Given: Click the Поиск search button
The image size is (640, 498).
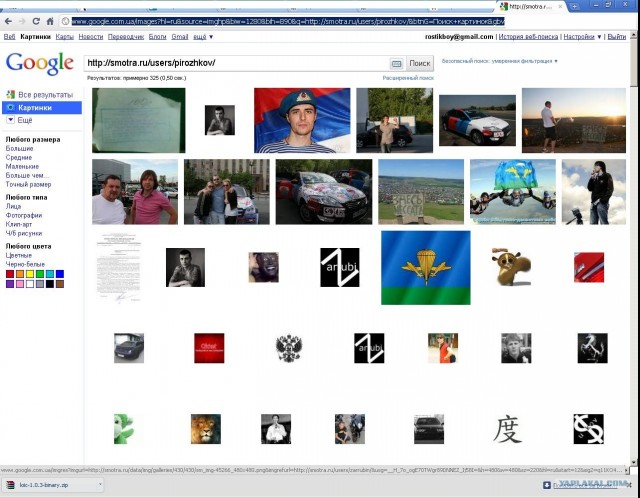Looking at the screenshot, I should 420,63.
